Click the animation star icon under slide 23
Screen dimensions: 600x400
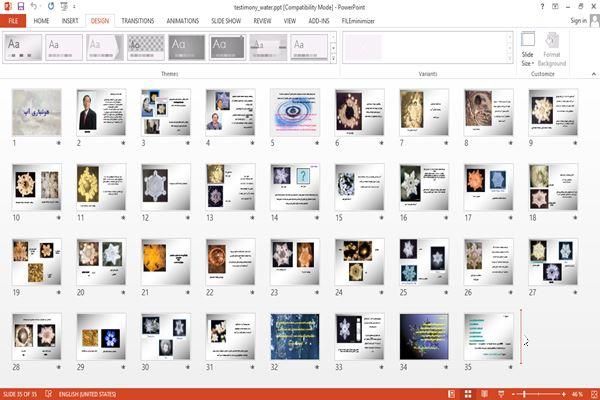tap(317, 292)
